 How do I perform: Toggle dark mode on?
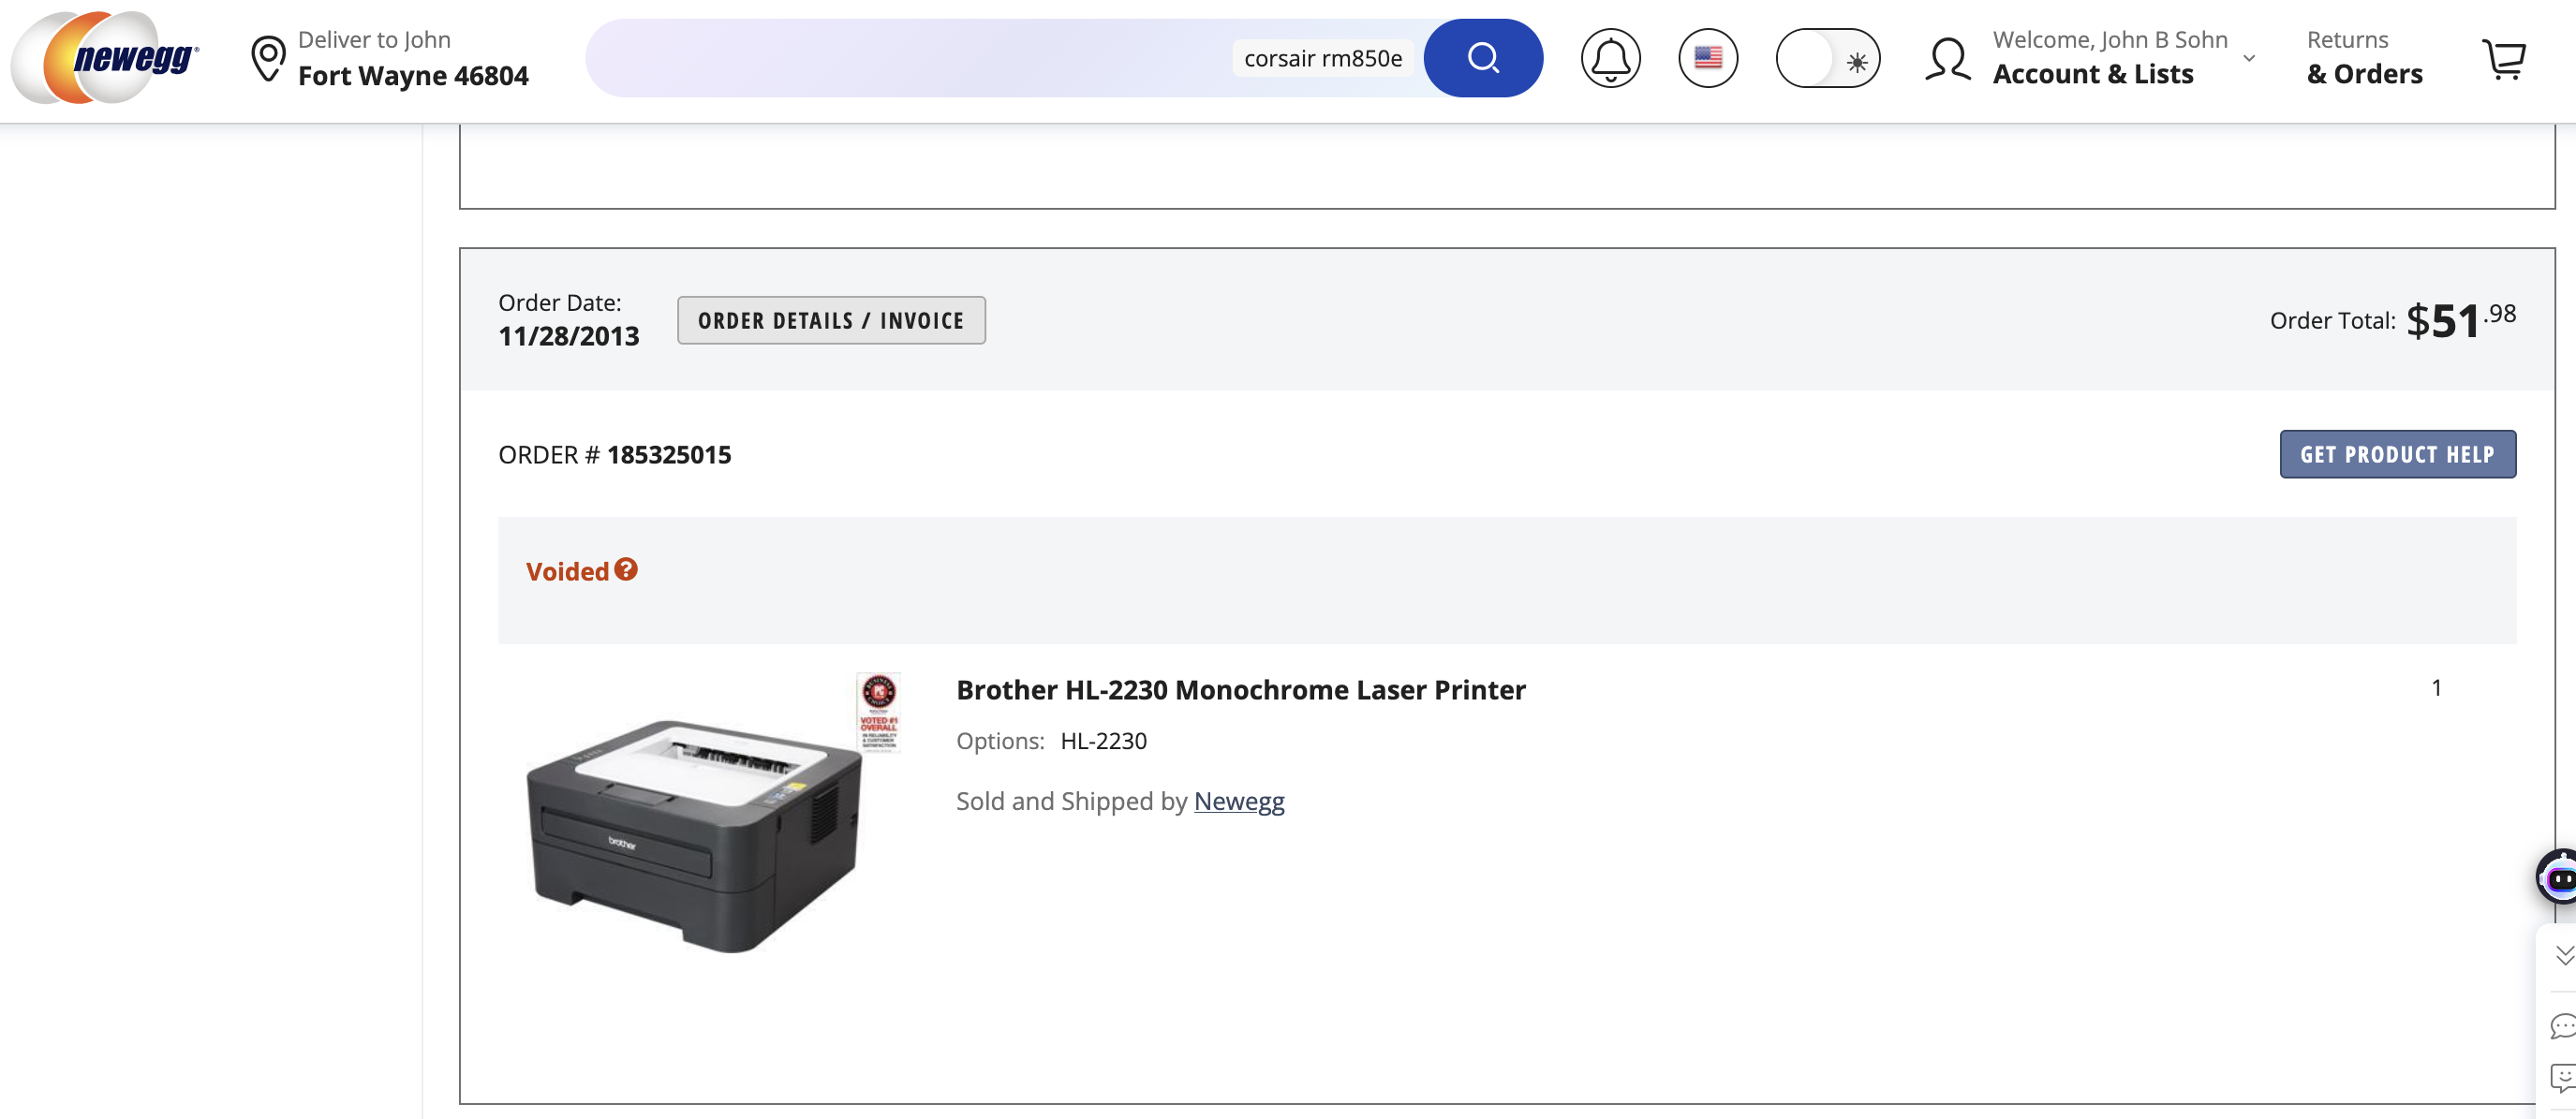pos(1829,59)
